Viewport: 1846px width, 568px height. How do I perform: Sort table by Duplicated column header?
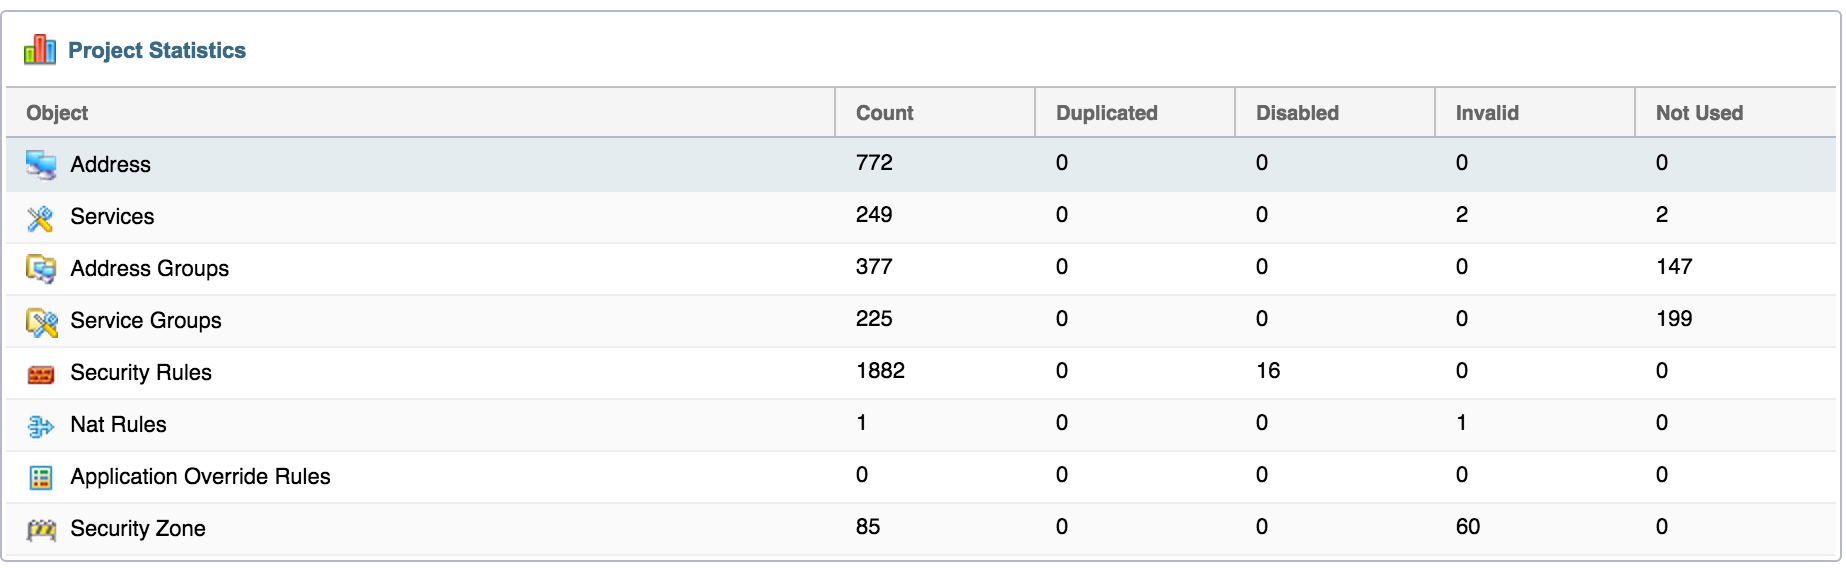click(x=1106, y=113)
